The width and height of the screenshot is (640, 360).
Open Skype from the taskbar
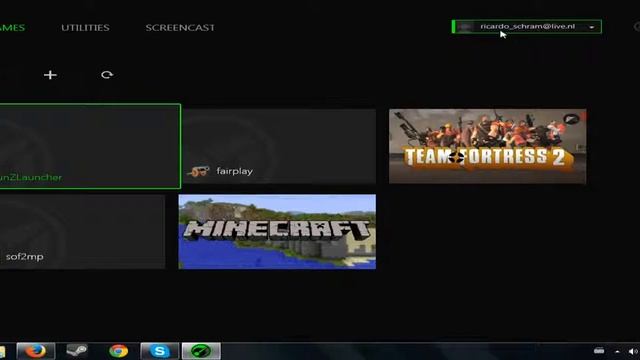coord(160,351)
